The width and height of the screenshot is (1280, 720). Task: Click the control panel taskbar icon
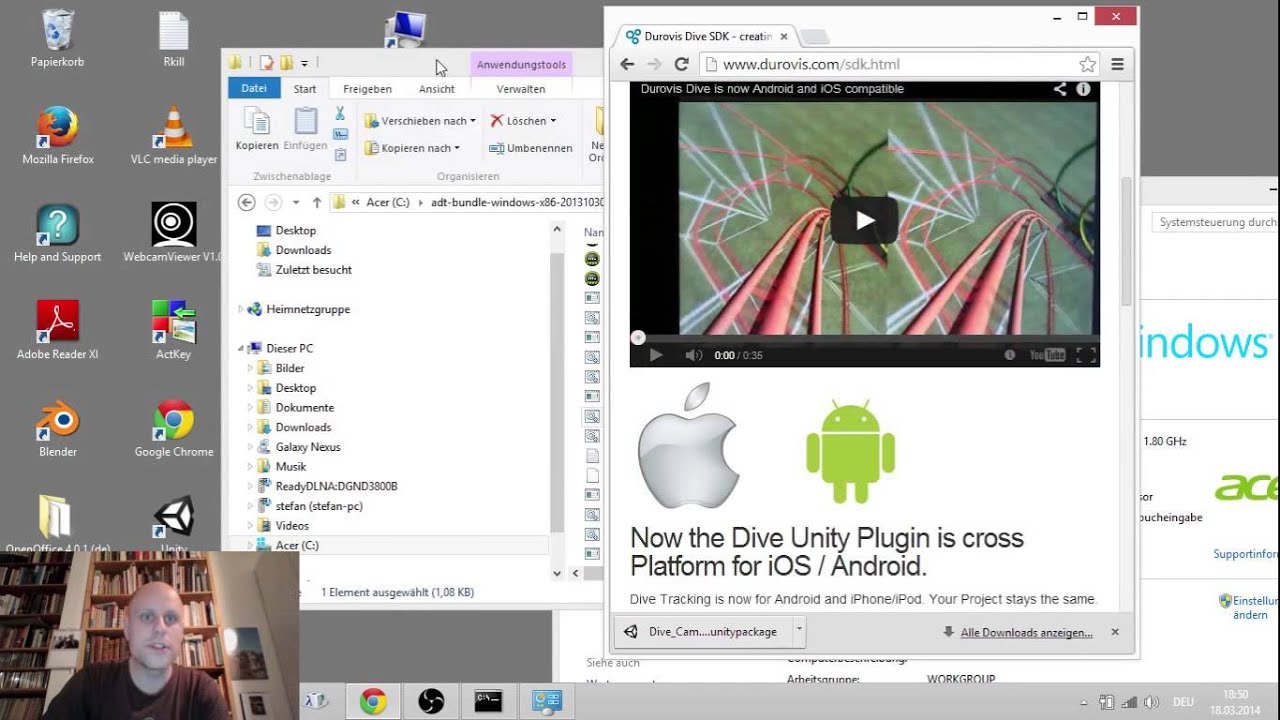[546, 702]
